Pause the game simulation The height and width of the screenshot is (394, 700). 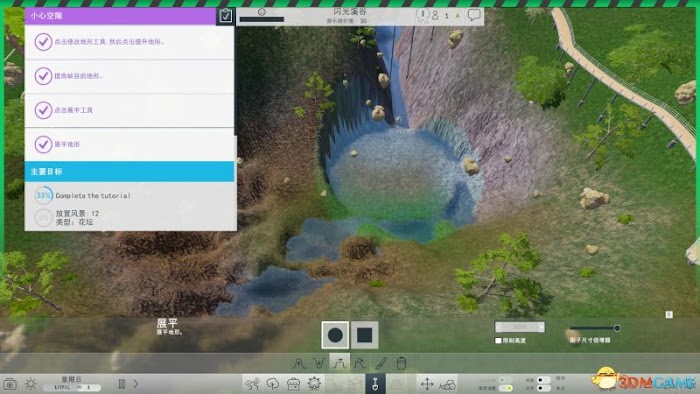tap(121, 383)
